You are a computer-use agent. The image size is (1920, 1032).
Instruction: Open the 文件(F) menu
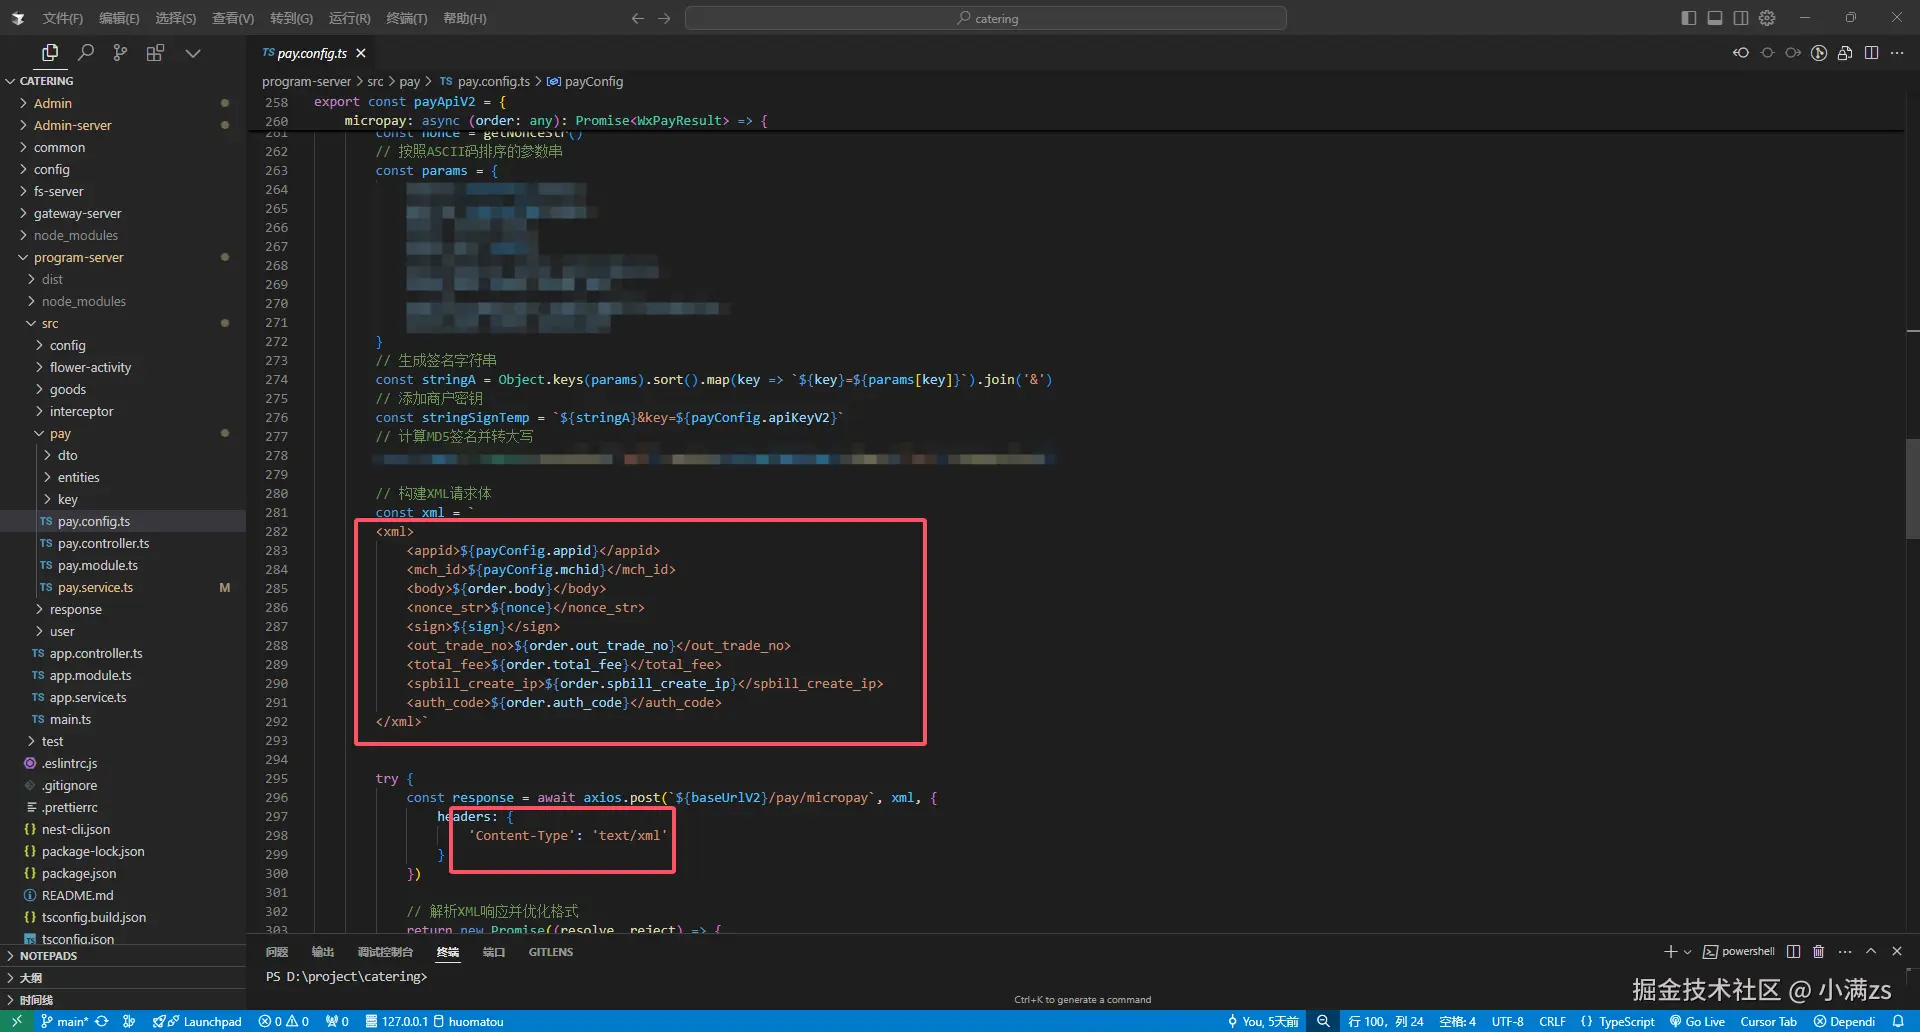click(62, 18)
